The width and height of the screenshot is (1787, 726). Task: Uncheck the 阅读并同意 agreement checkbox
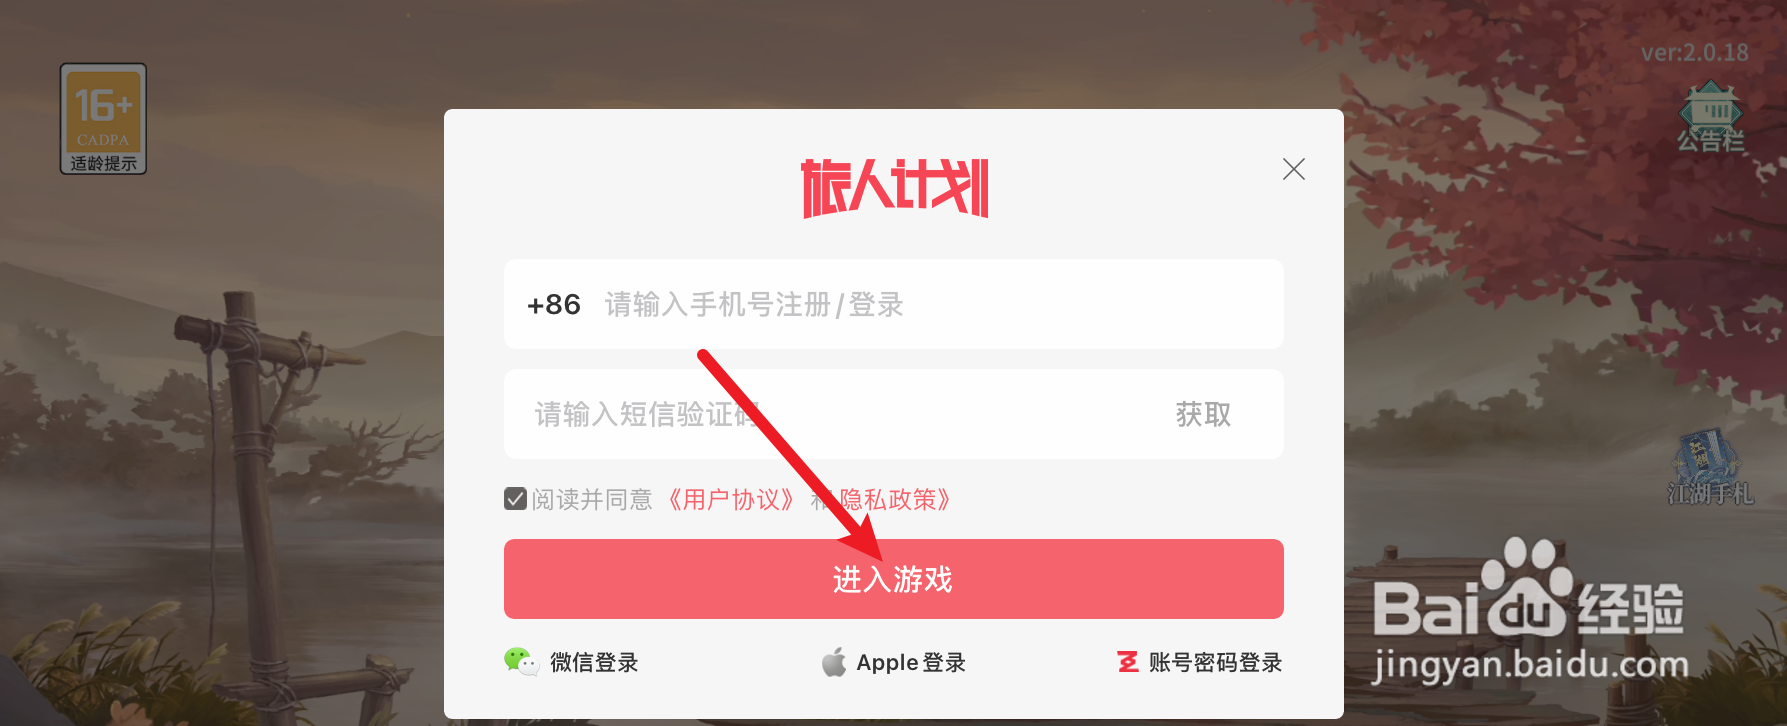click(x=515, y=498)
